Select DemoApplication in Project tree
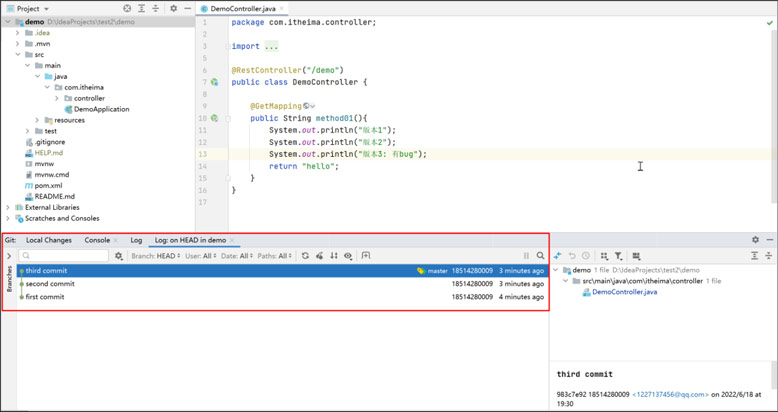The image size is (778, 412). tap(102, 109)
